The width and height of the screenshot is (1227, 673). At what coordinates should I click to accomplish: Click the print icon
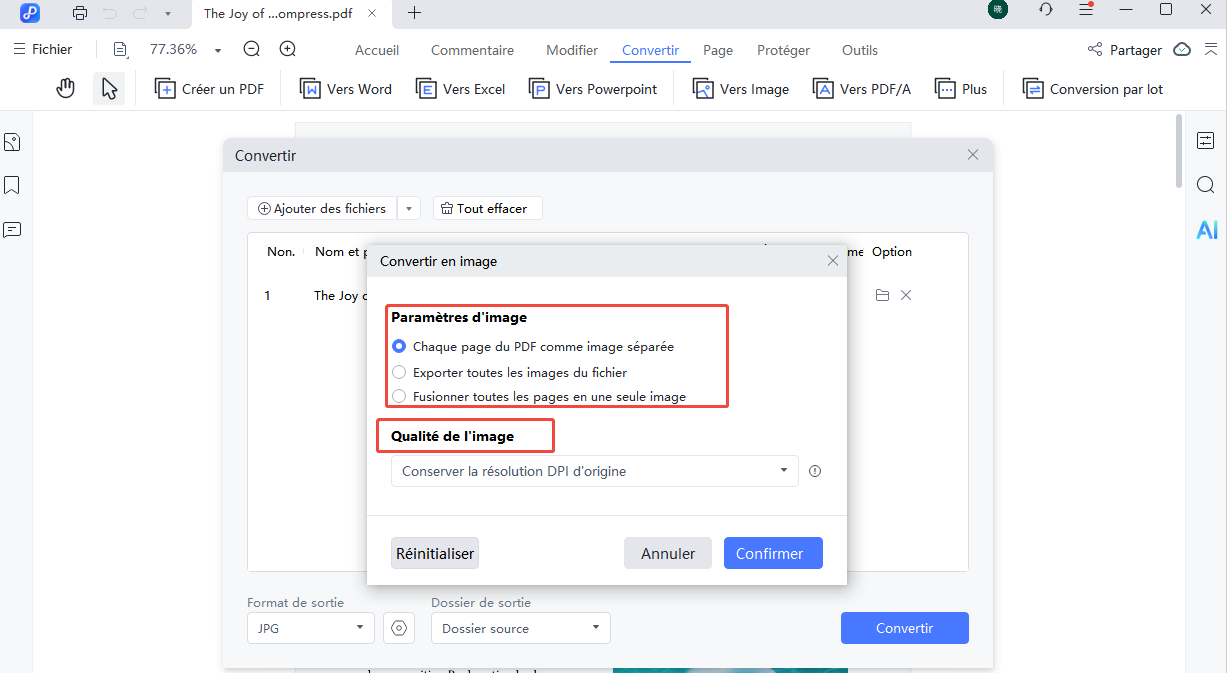point(79,13)
